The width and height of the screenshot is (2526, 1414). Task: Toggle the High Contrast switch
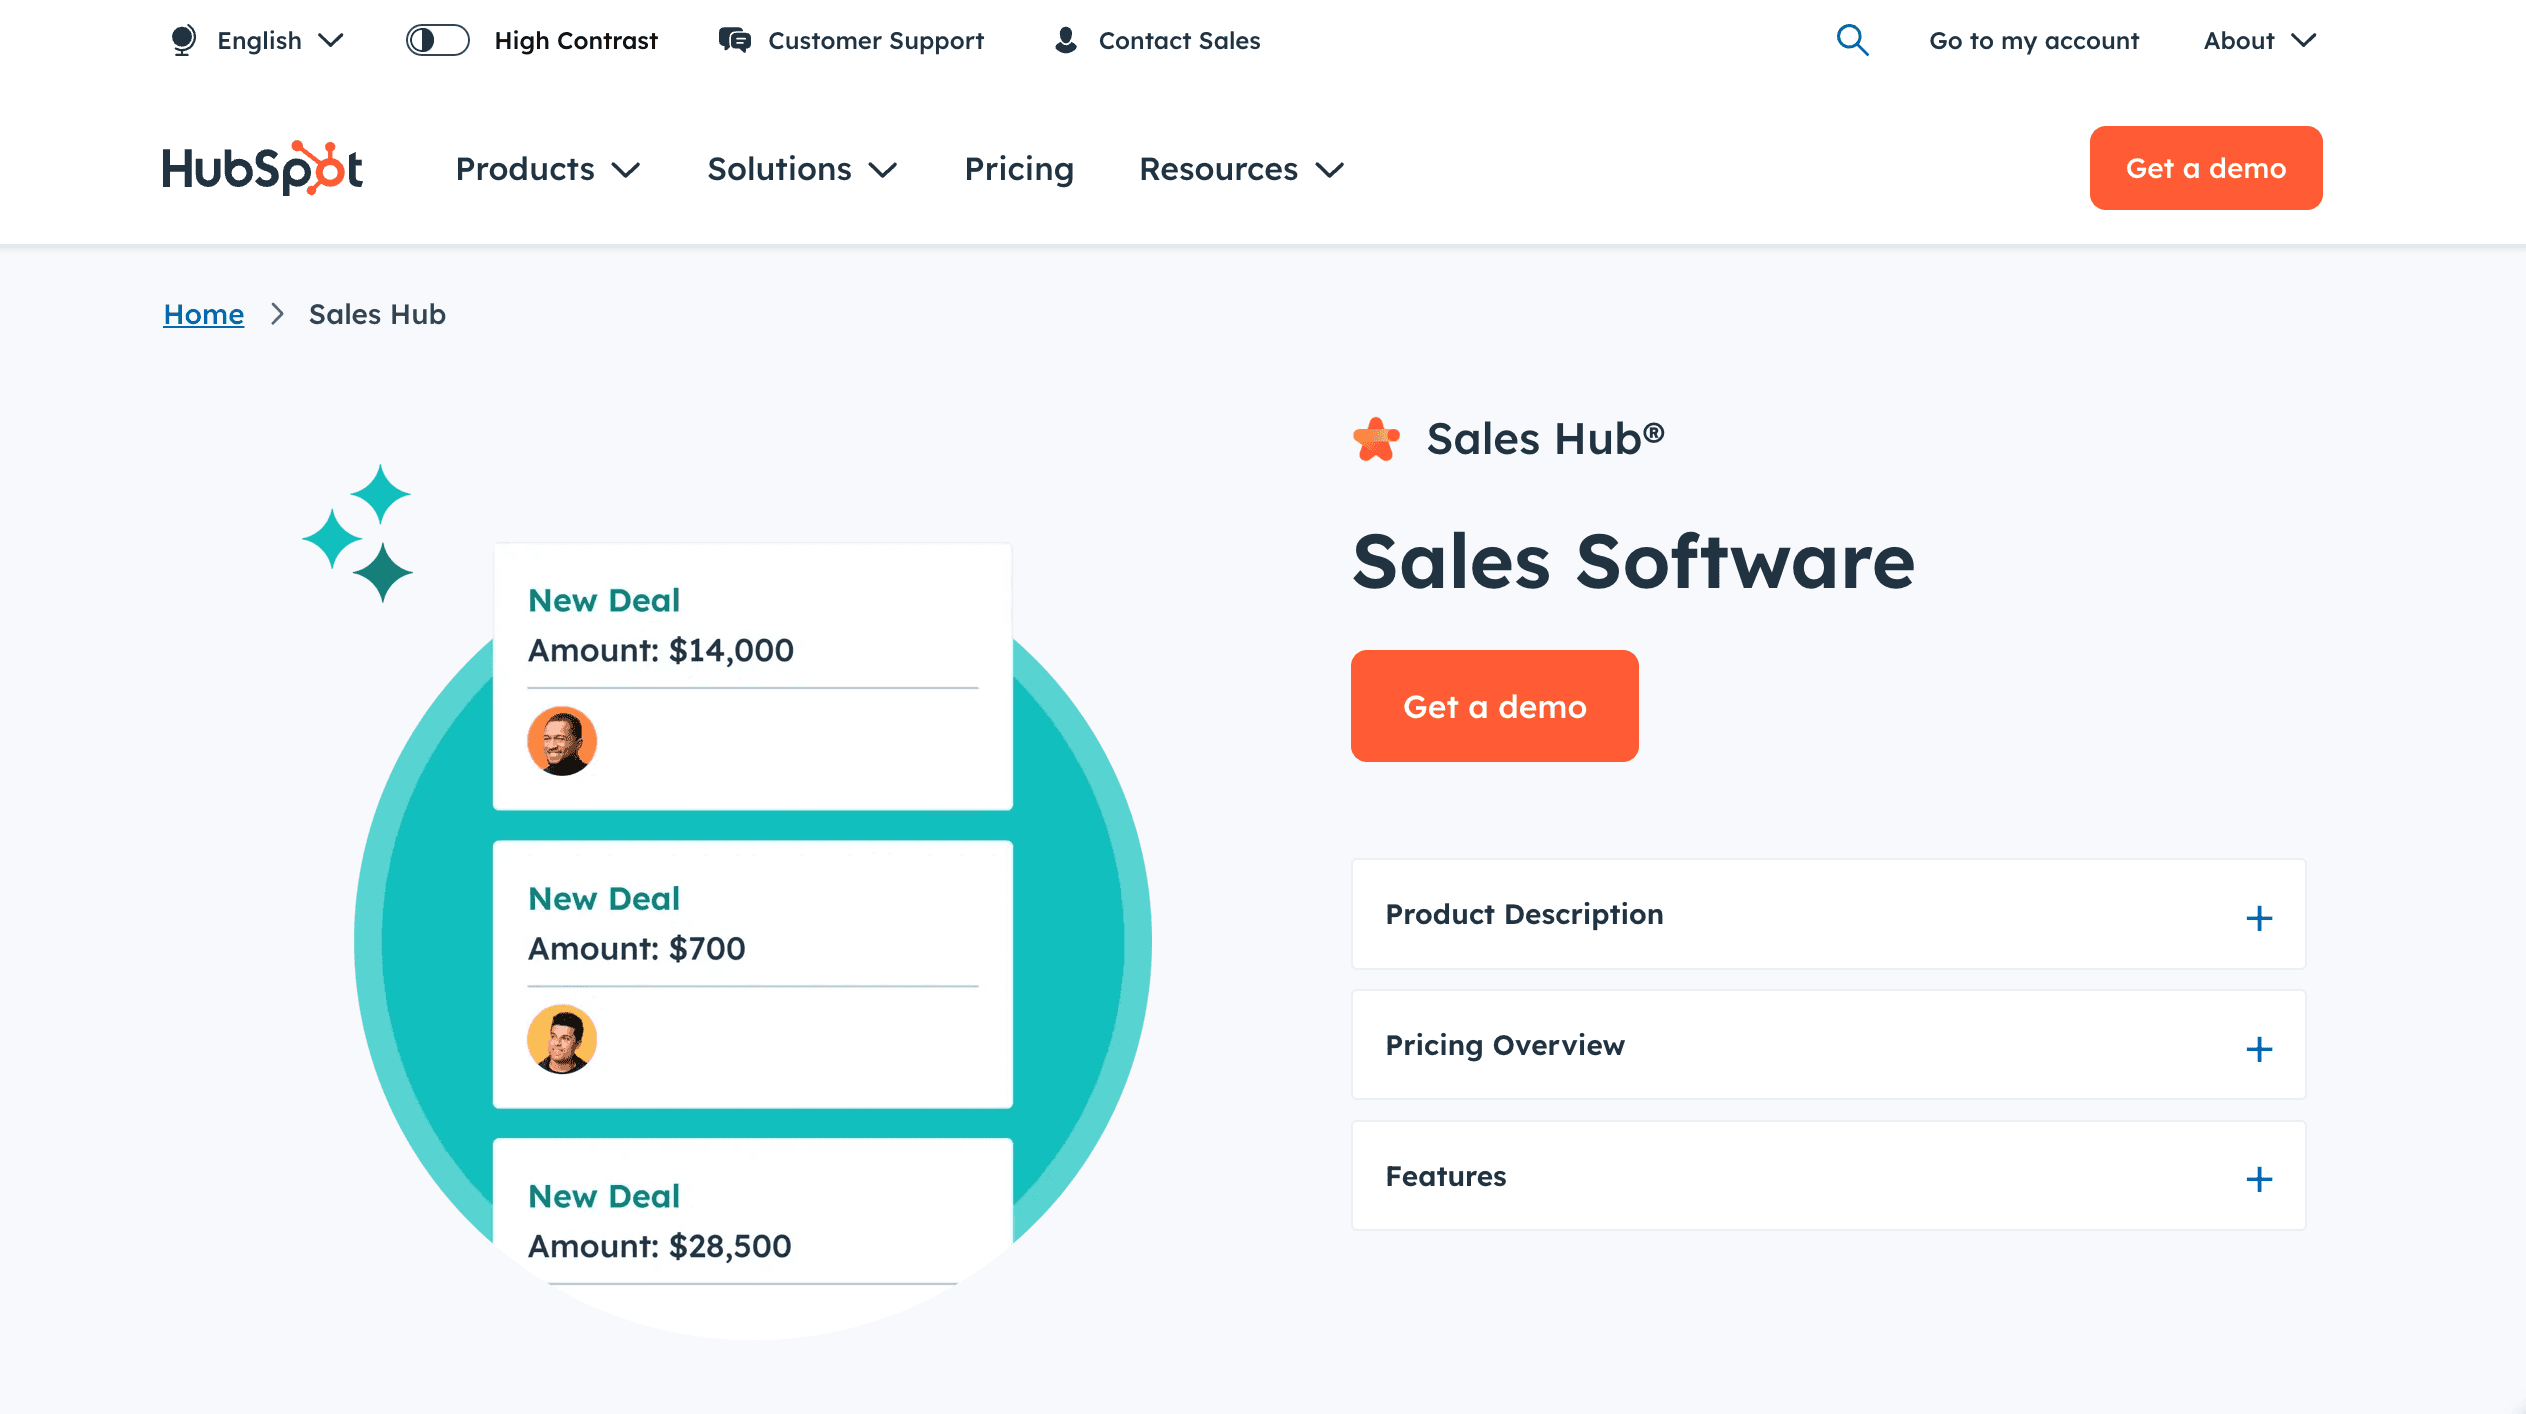pos(437,40)
